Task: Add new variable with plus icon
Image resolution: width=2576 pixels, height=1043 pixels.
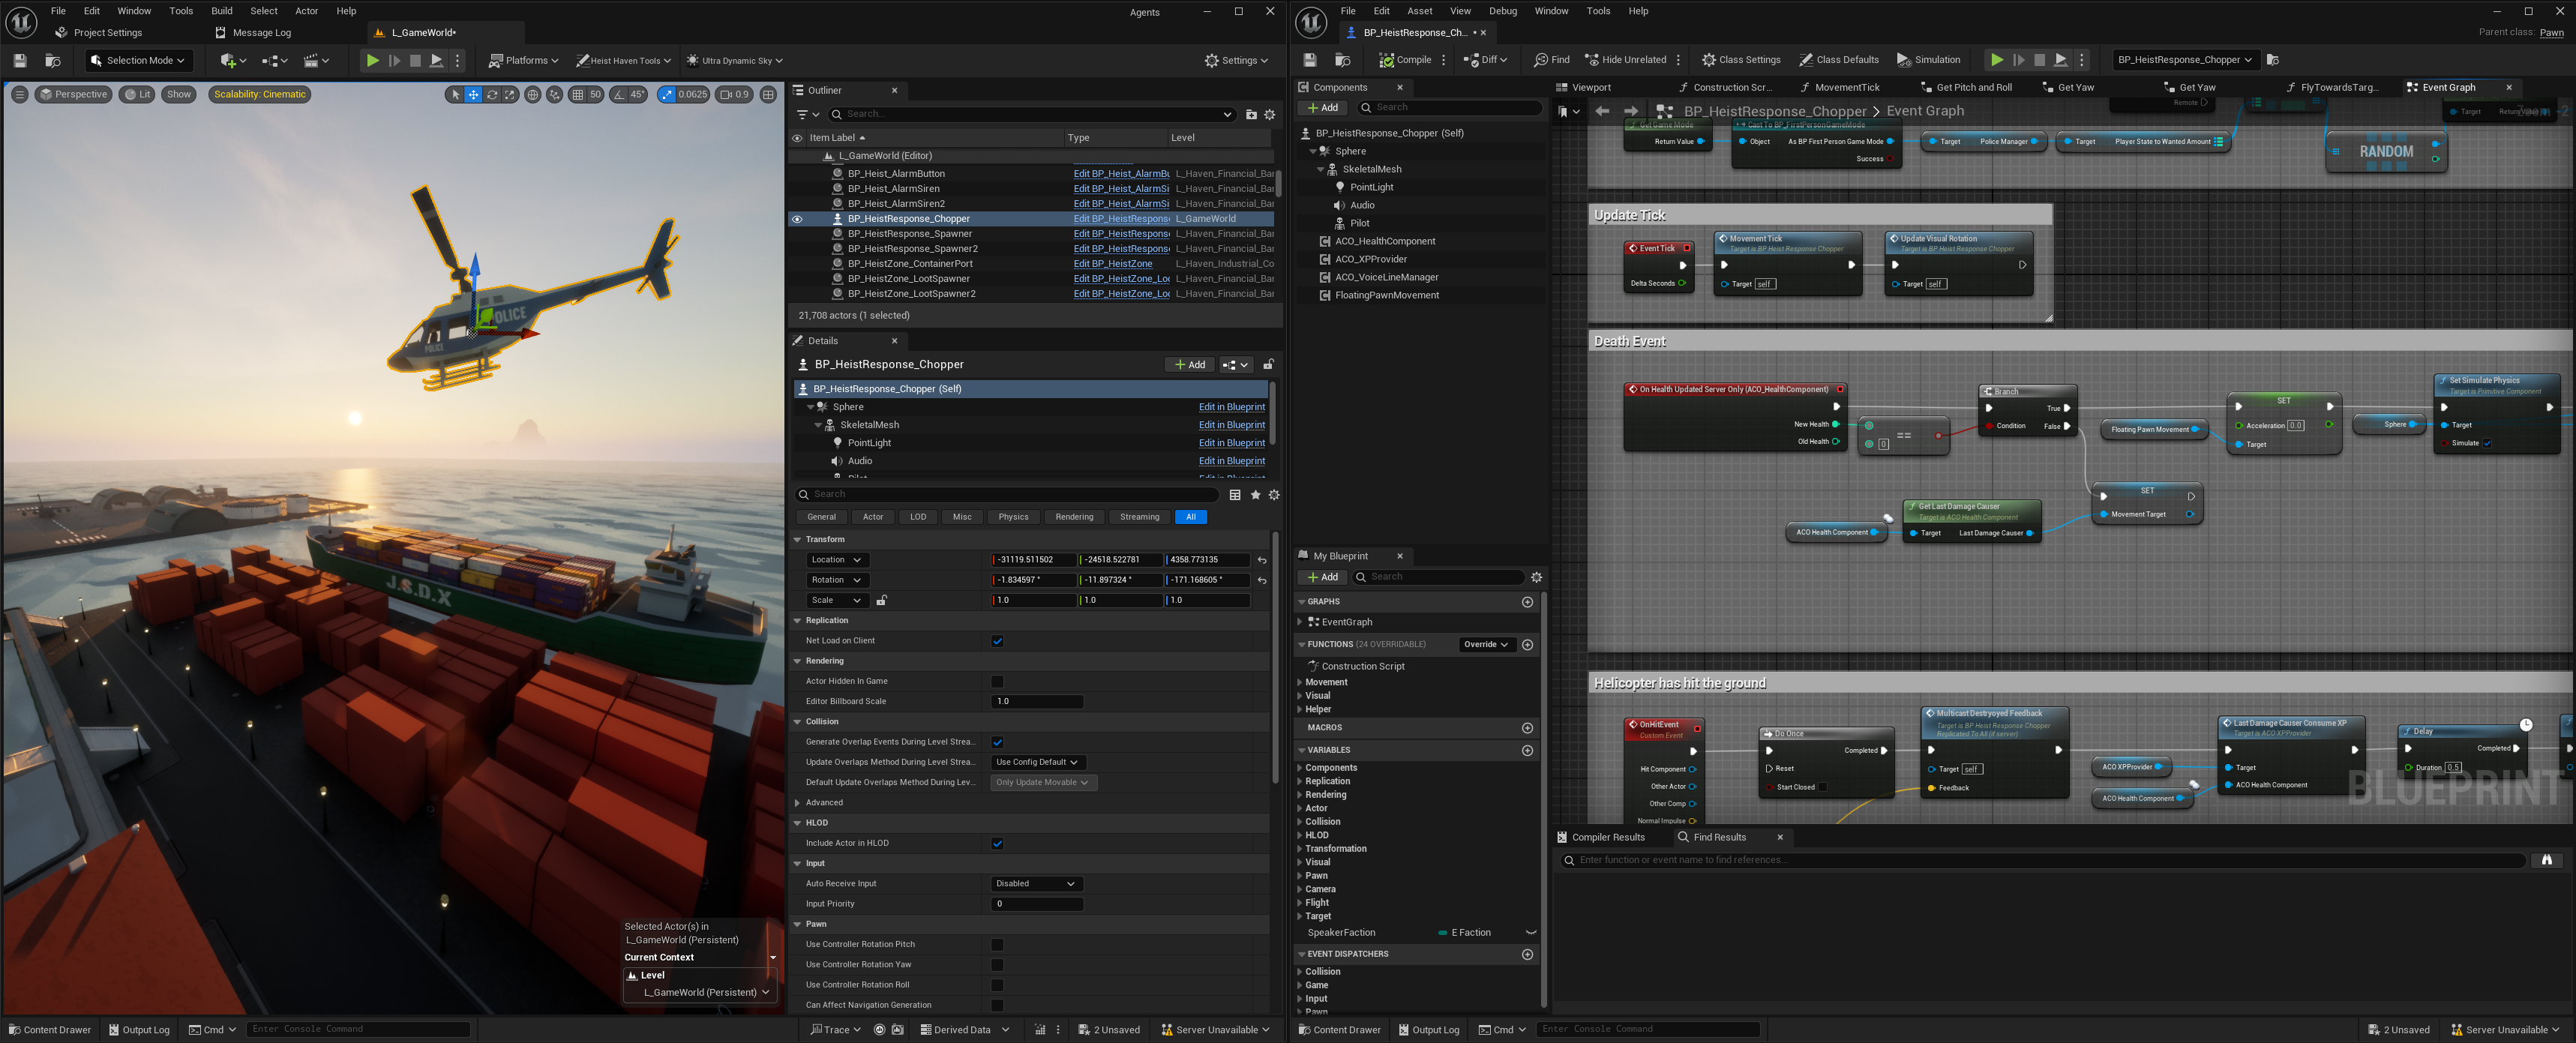Action: click(1526, 750)
